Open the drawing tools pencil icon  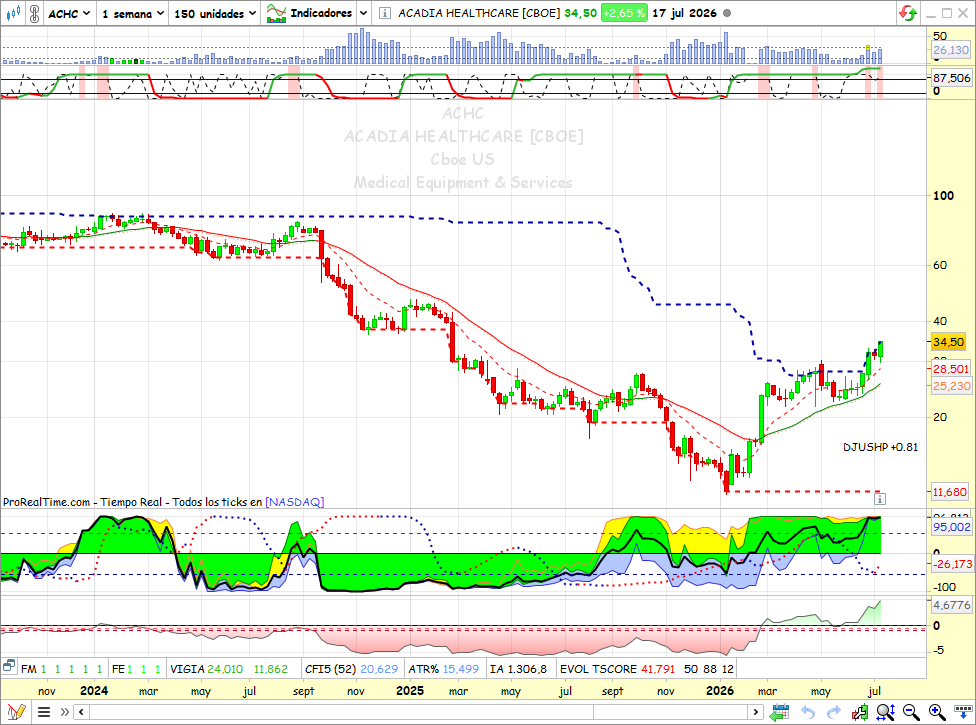(16, 711)
